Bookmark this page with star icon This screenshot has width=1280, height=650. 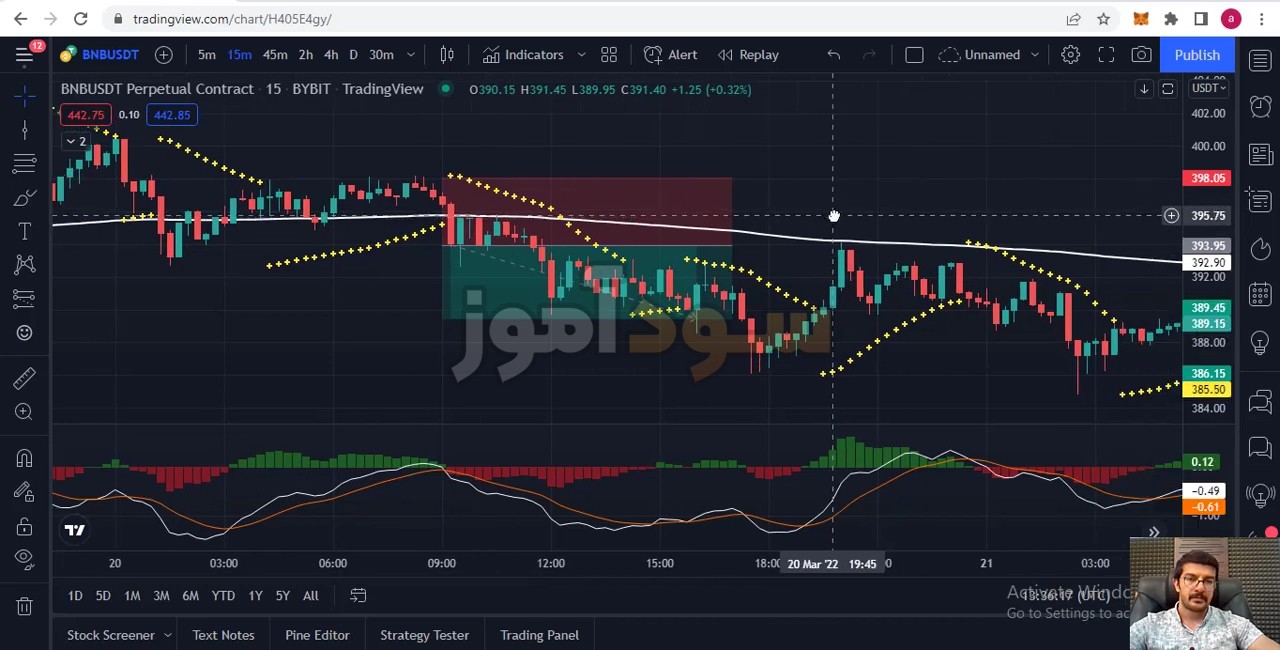pyautogui.click(x=1103, y=19)
